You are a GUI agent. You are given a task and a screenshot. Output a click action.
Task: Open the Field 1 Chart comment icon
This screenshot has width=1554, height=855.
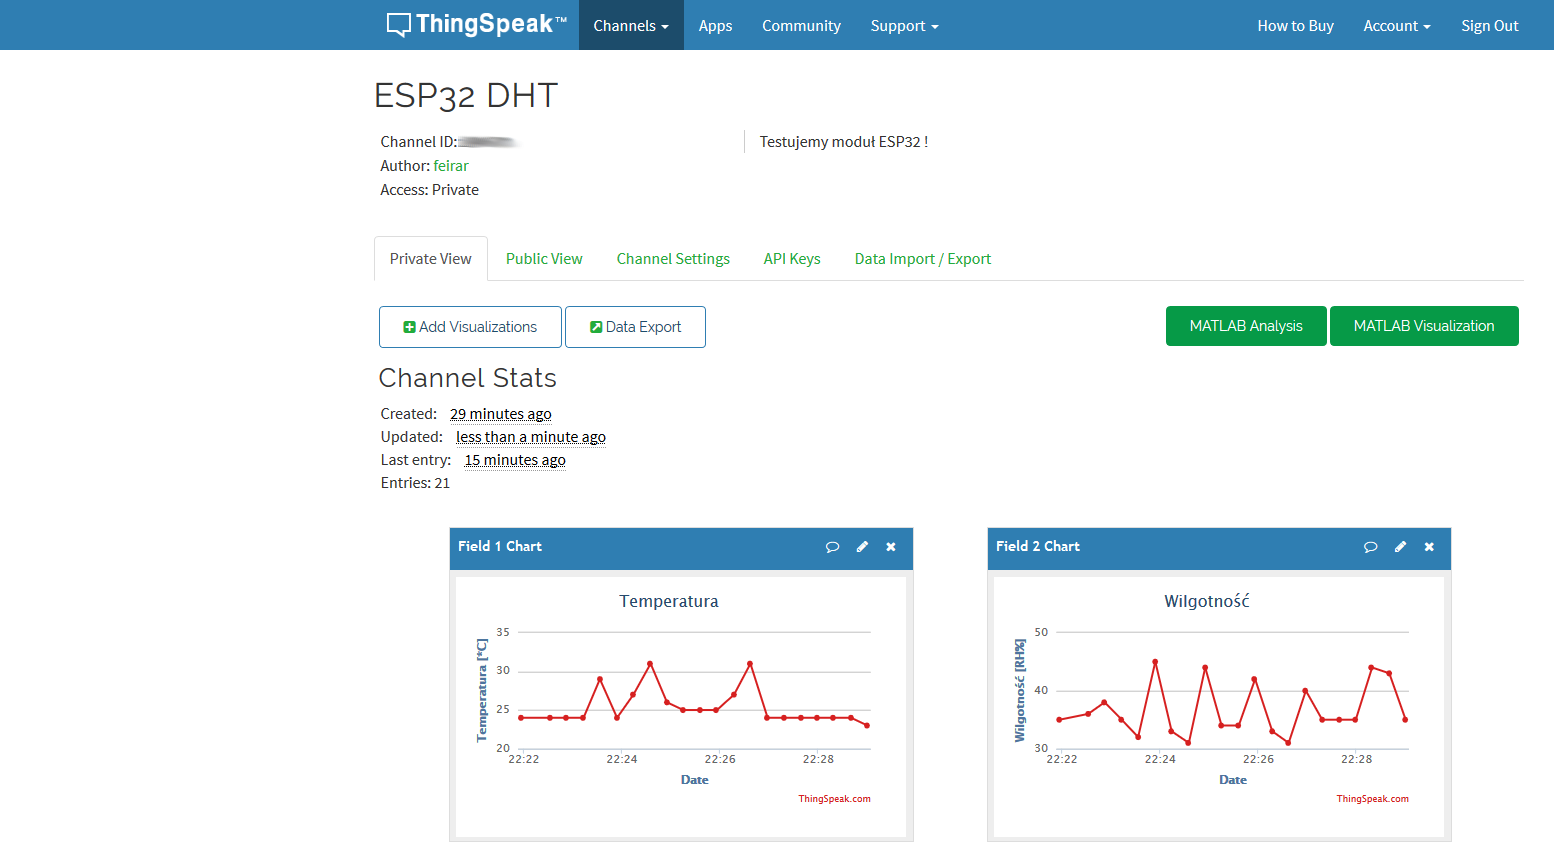(832, 547)
